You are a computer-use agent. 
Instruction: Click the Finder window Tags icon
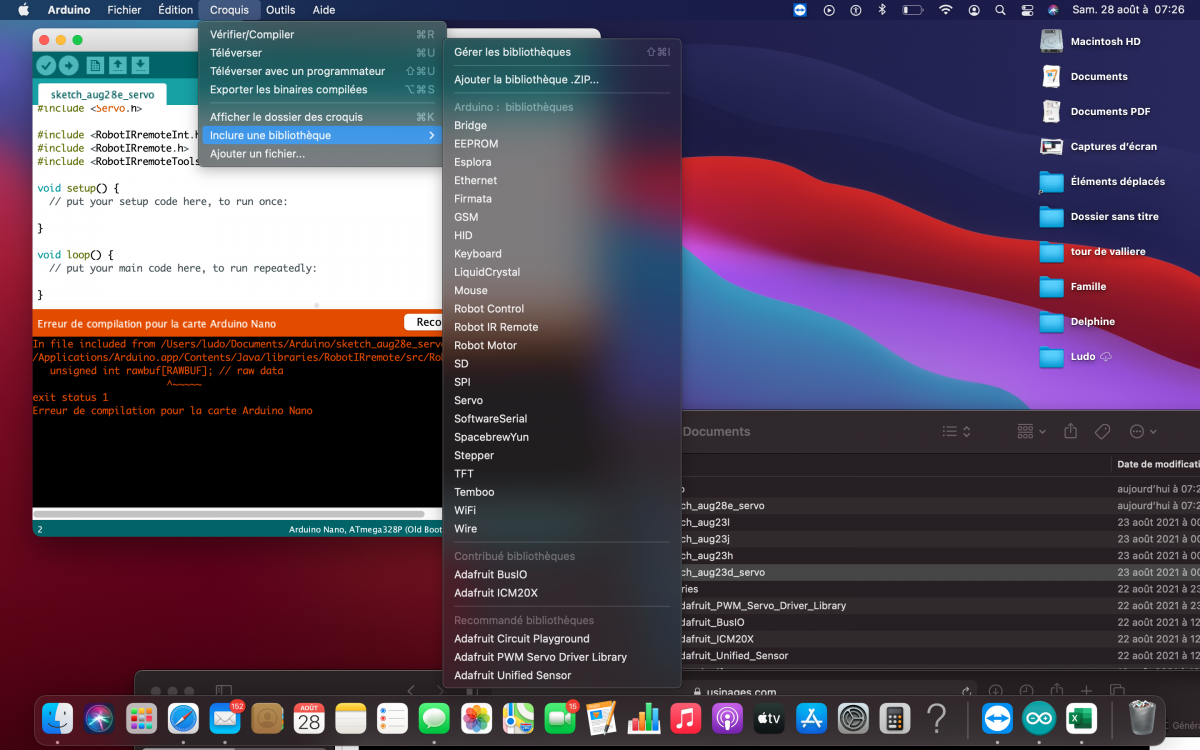point(1102,431)
